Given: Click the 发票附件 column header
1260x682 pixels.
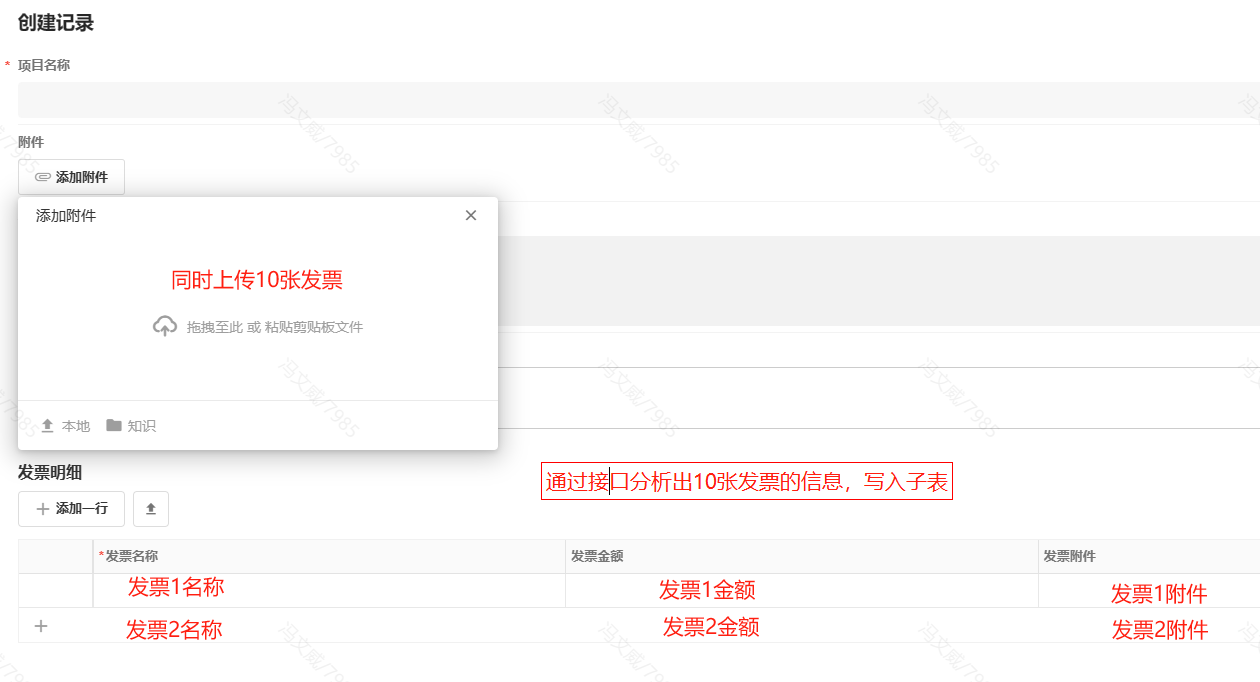Looking at the screenshot, I should [1149, 556].
